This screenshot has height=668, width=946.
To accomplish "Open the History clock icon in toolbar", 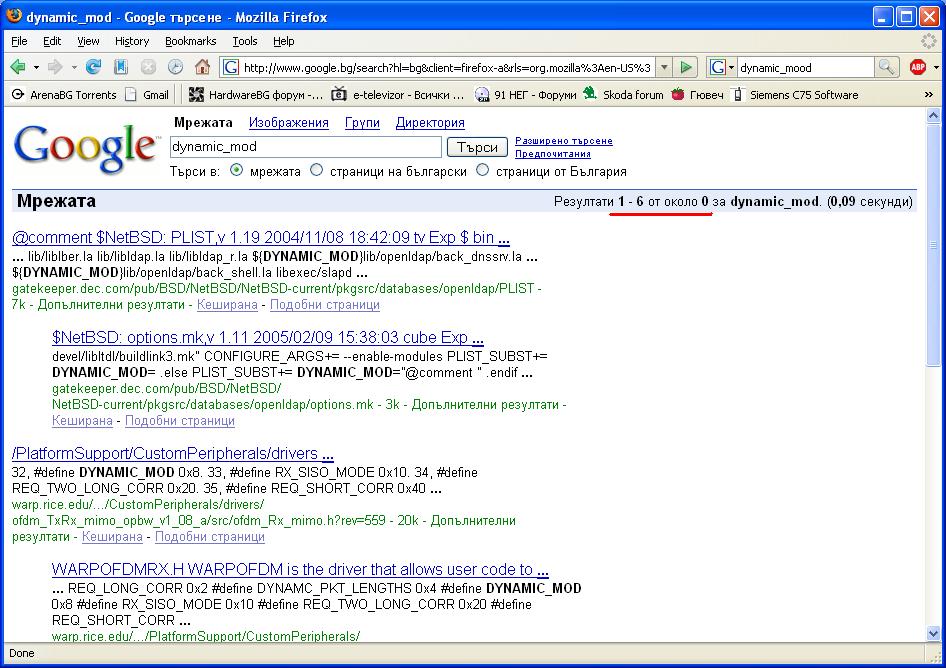I will point(175,67).
